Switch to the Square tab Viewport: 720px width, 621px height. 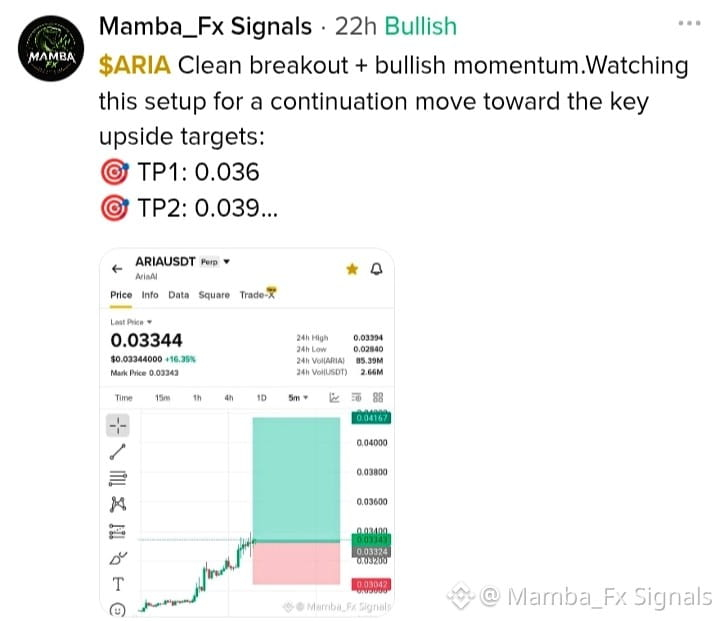coord(214,295)
